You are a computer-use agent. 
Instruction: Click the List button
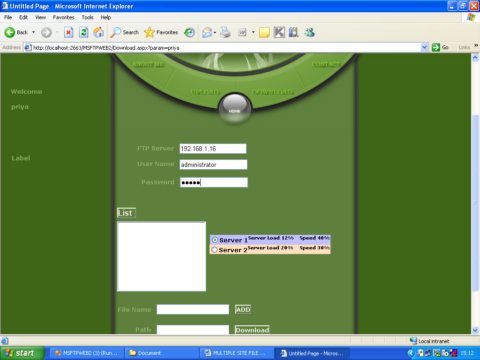[x=126, y=213]
